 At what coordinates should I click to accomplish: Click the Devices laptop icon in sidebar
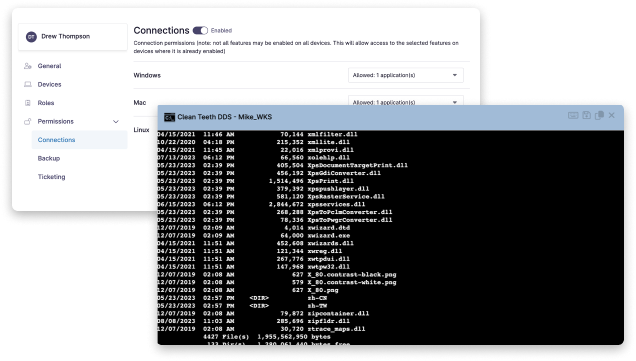28,84
